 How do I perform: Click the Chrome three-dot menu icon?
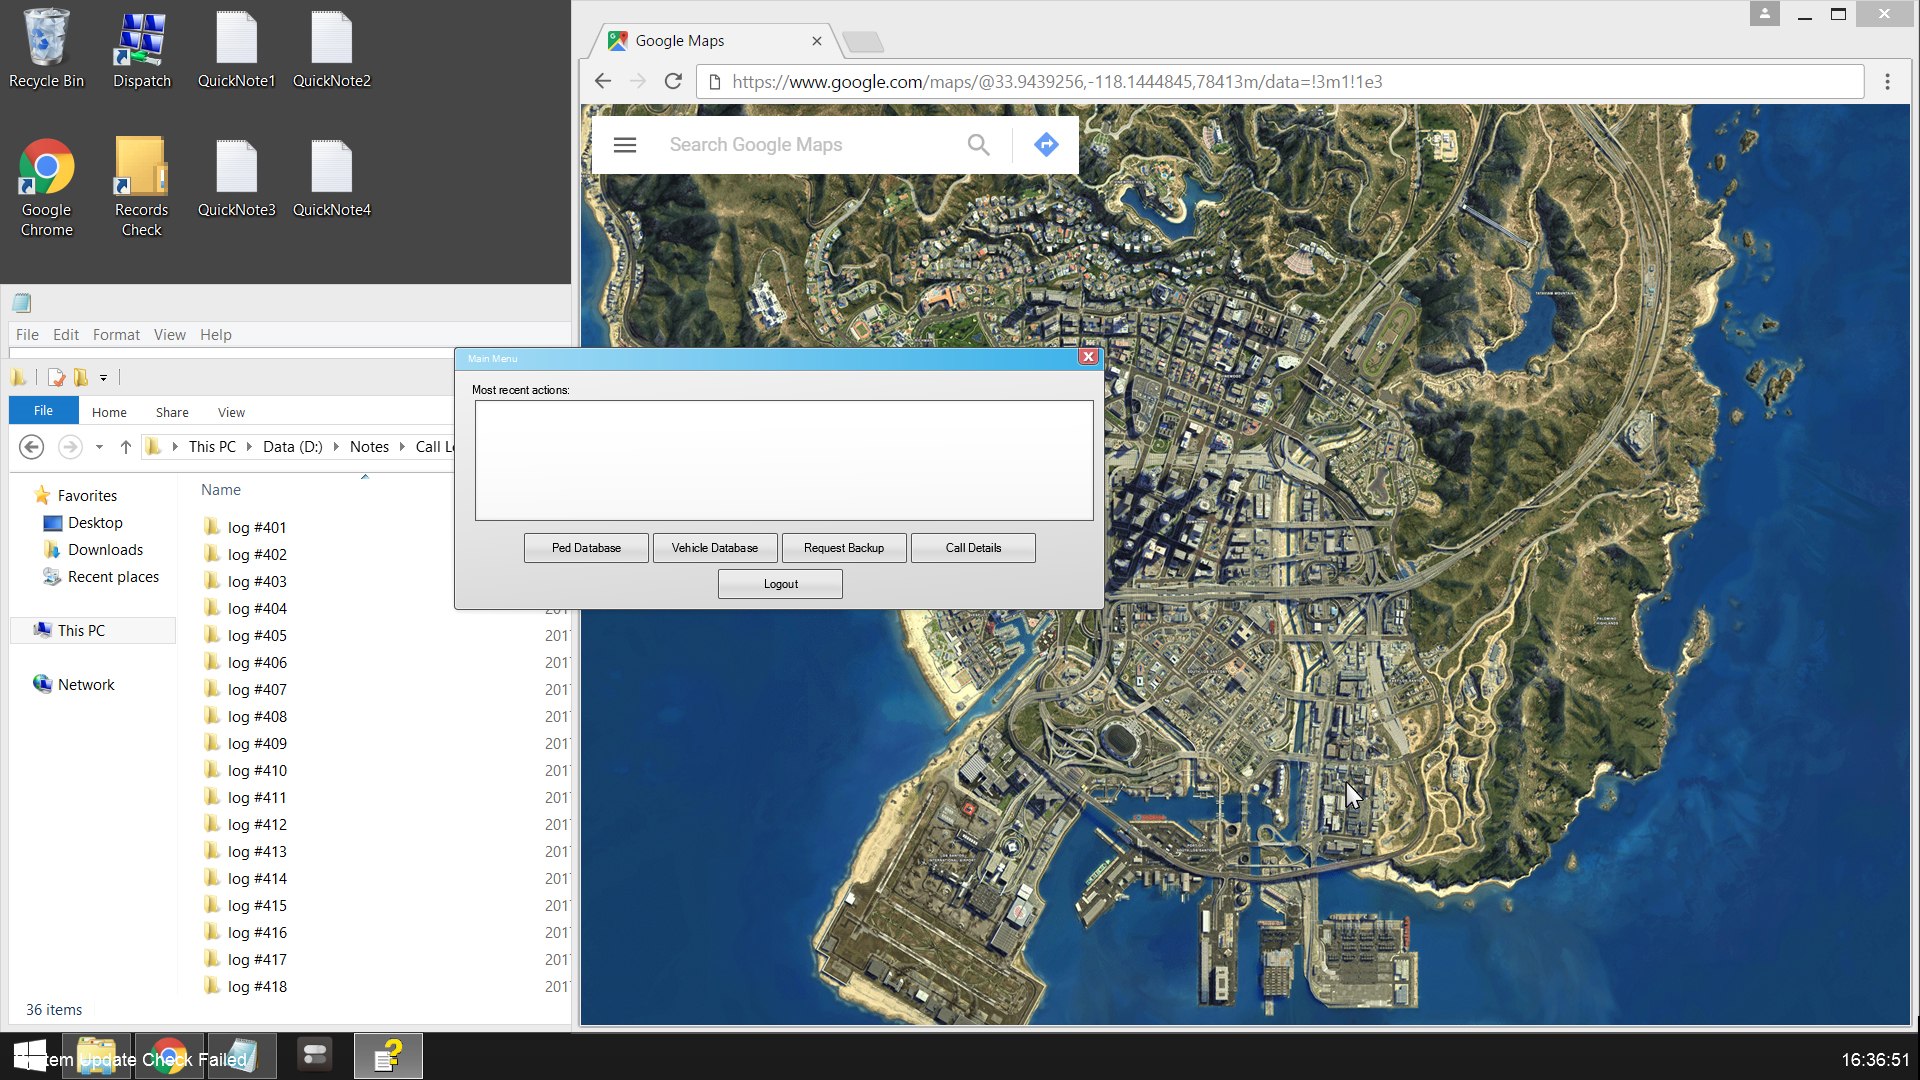tap(1887, 82)
